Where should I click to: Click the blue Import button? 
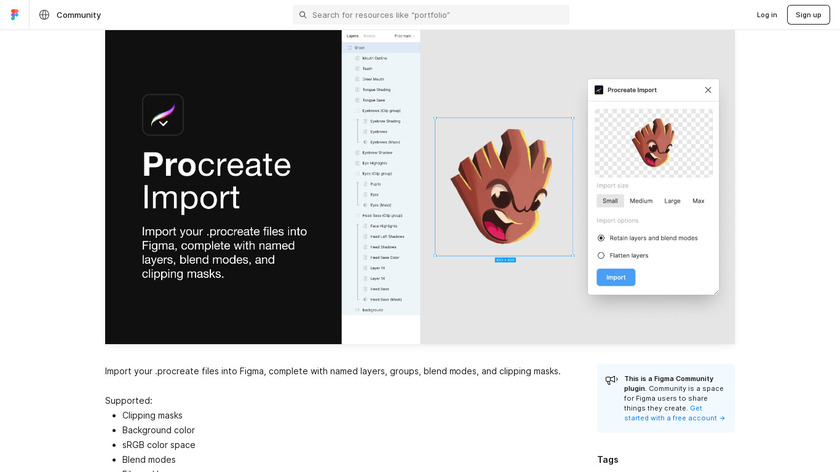click(x=616, y=278)
